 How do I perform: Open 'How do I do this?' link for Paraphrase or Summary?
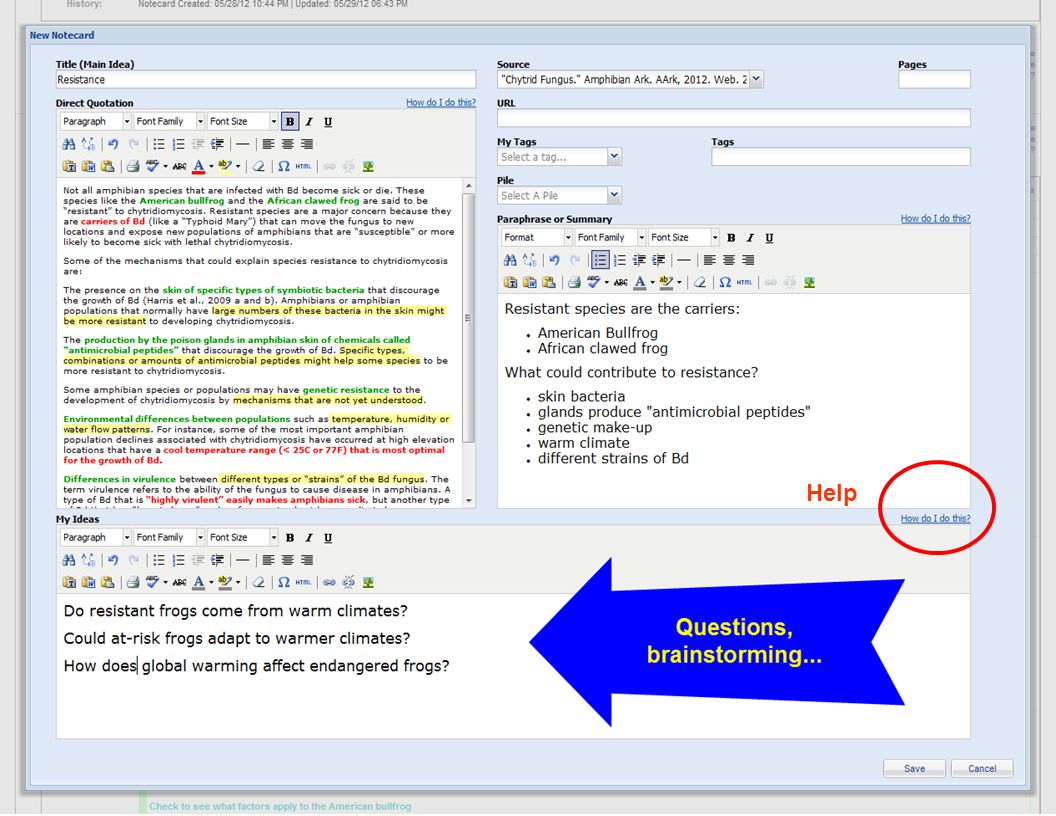click(x=935, y=218)
